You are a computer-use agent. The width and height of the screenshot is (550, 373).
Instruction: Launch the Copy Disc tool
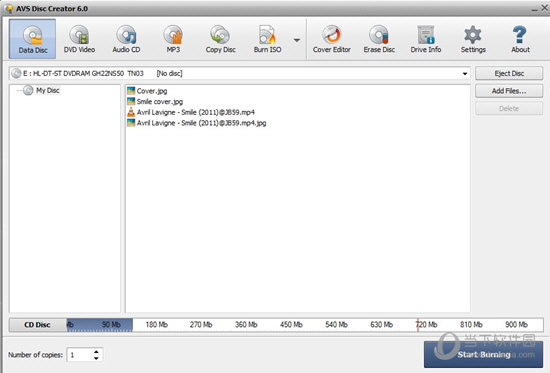[x=220, y=39]
